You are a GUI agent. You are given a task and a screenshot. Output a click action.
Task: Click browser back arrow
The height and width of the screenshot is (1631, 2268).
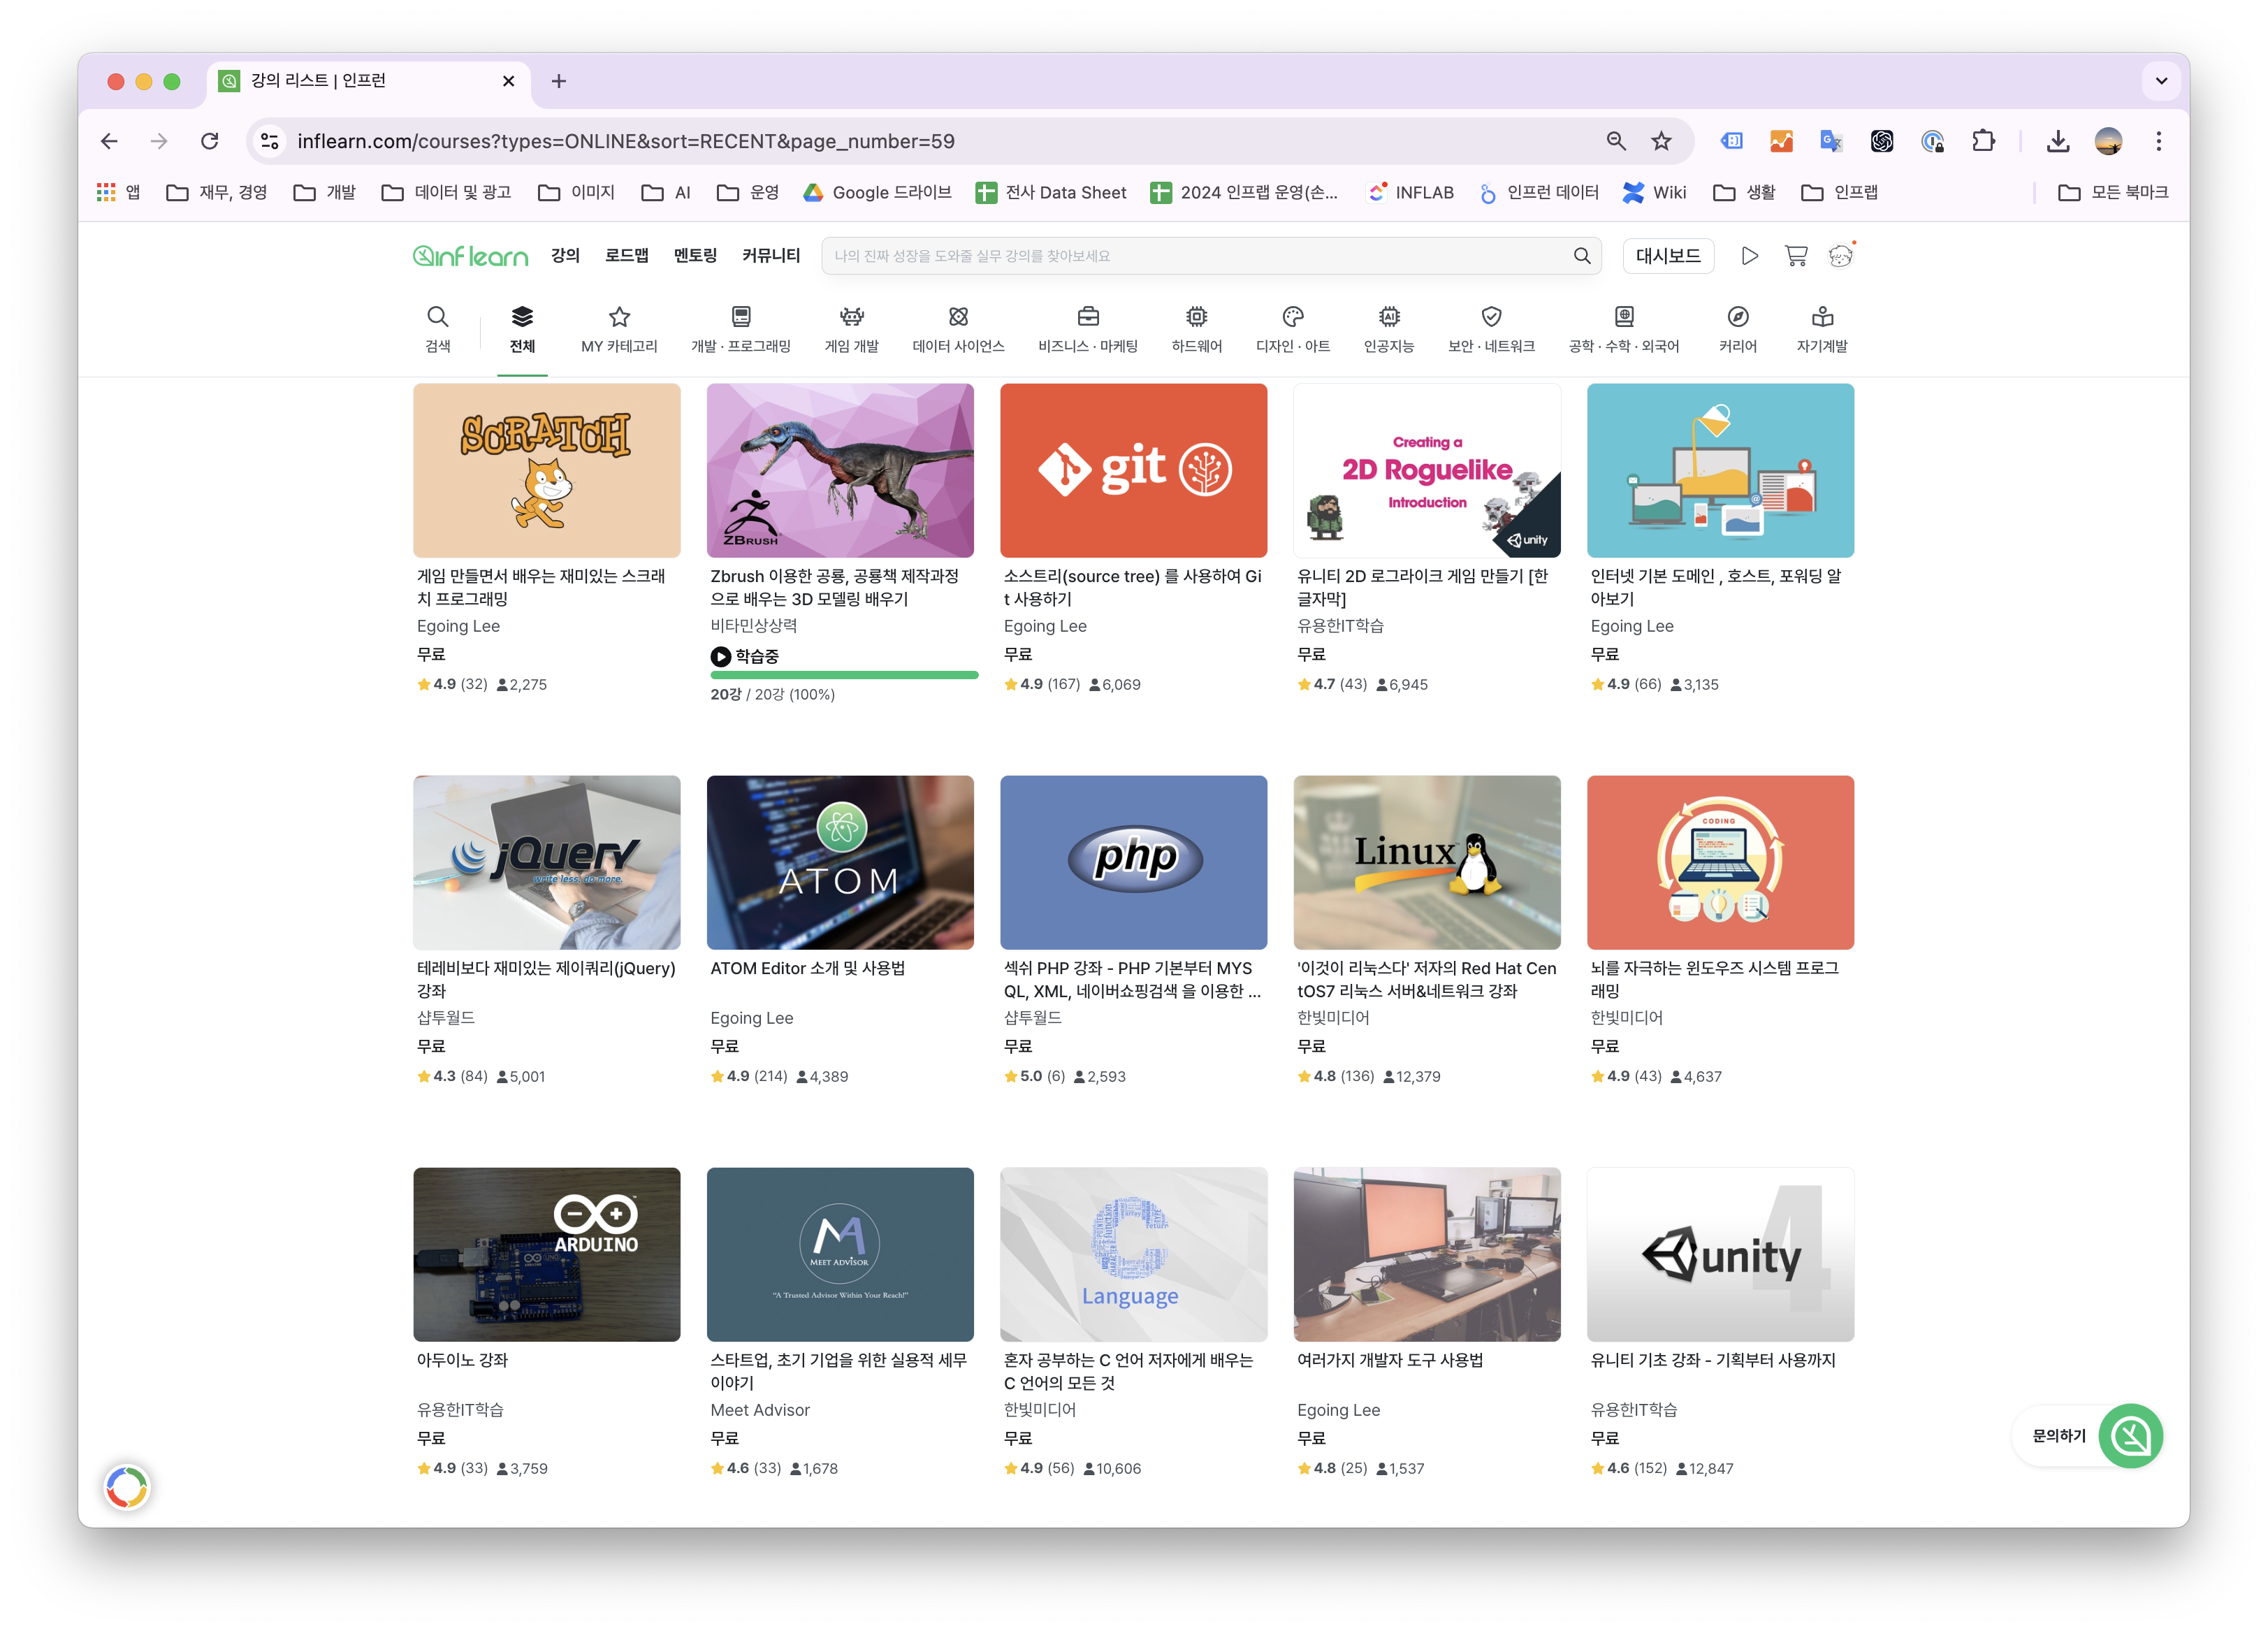coord(110,141)
